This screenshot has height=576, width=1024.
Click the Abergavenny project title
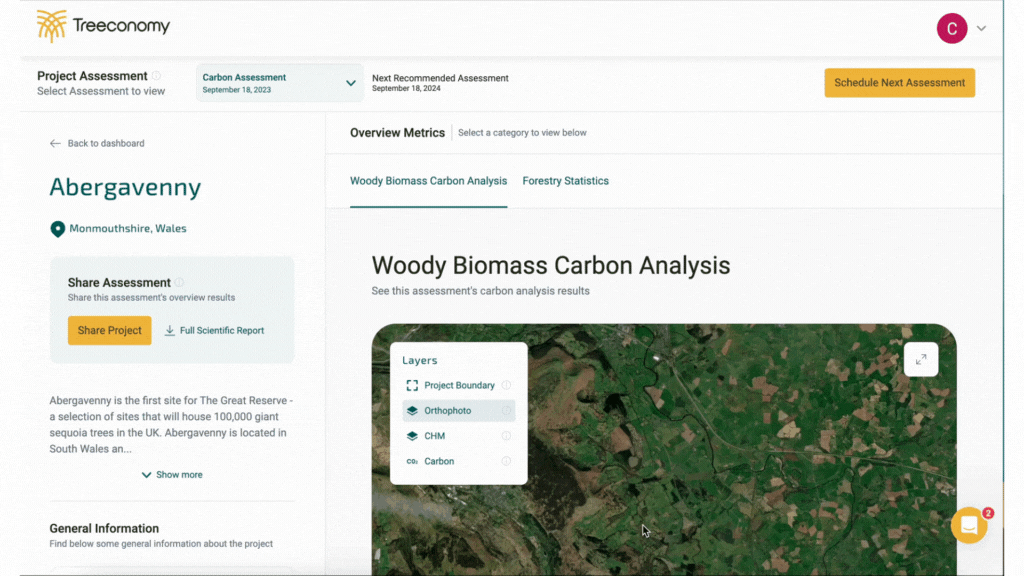[125, 187]
